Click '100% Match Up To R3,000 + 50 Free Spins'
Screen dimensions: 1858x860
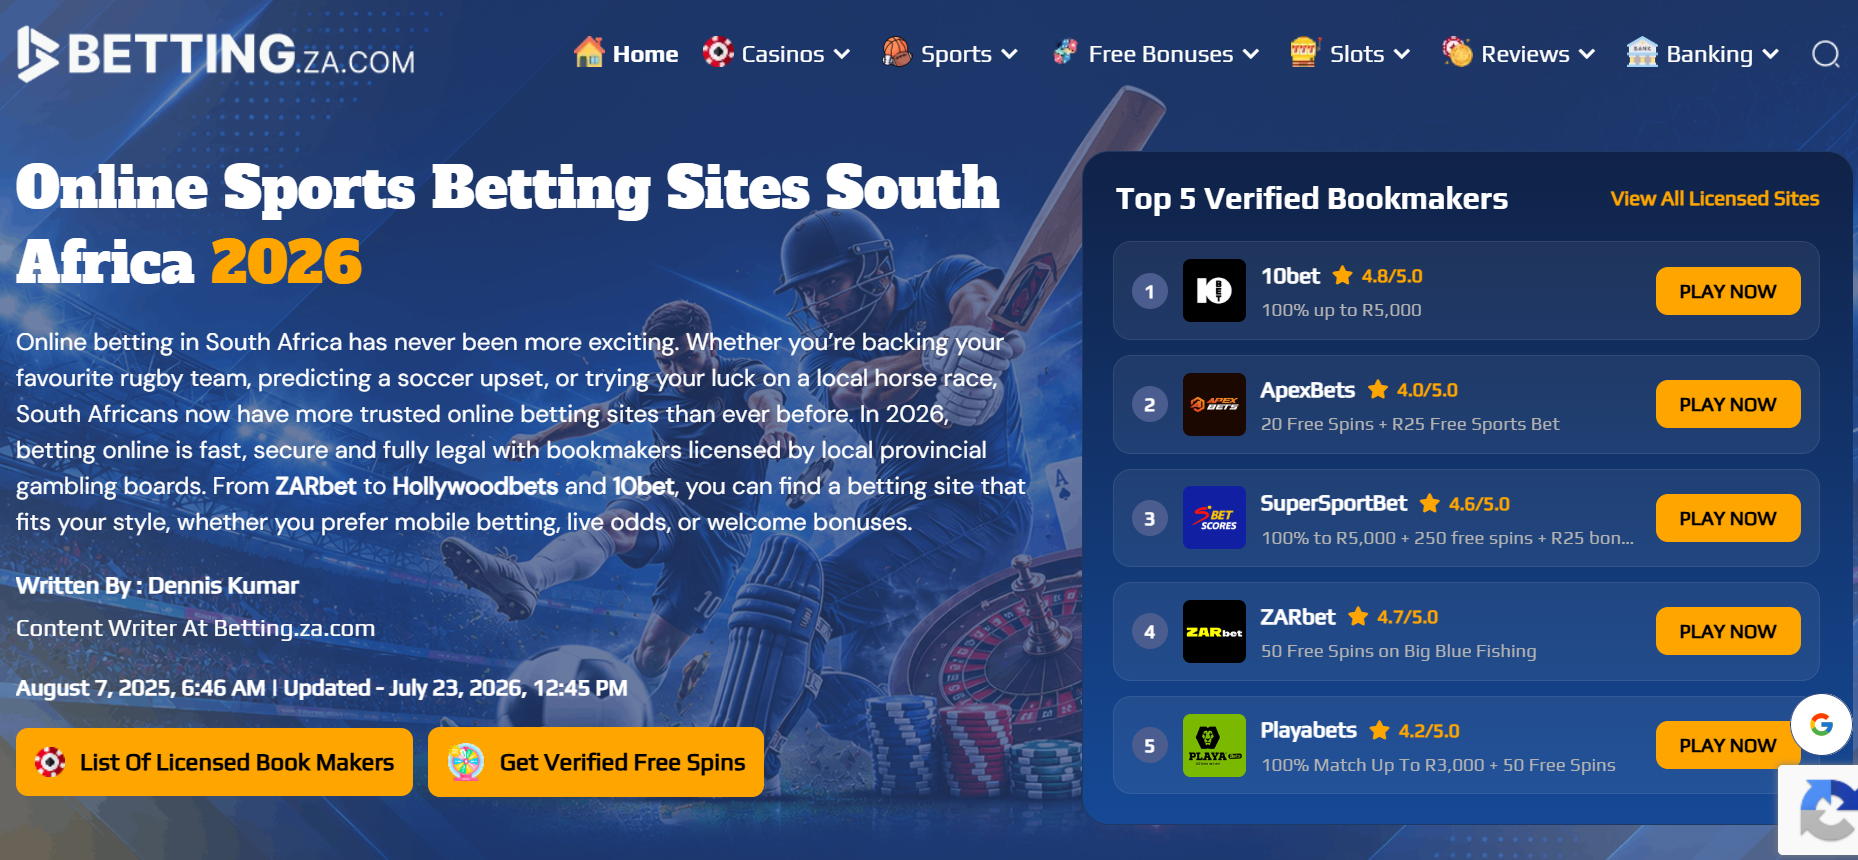1438,765
